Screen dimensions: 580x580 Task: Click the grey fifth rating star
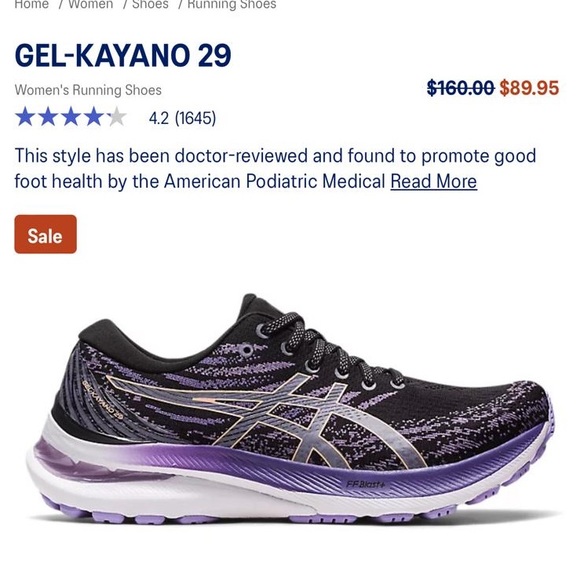click(x=116, y=117)
